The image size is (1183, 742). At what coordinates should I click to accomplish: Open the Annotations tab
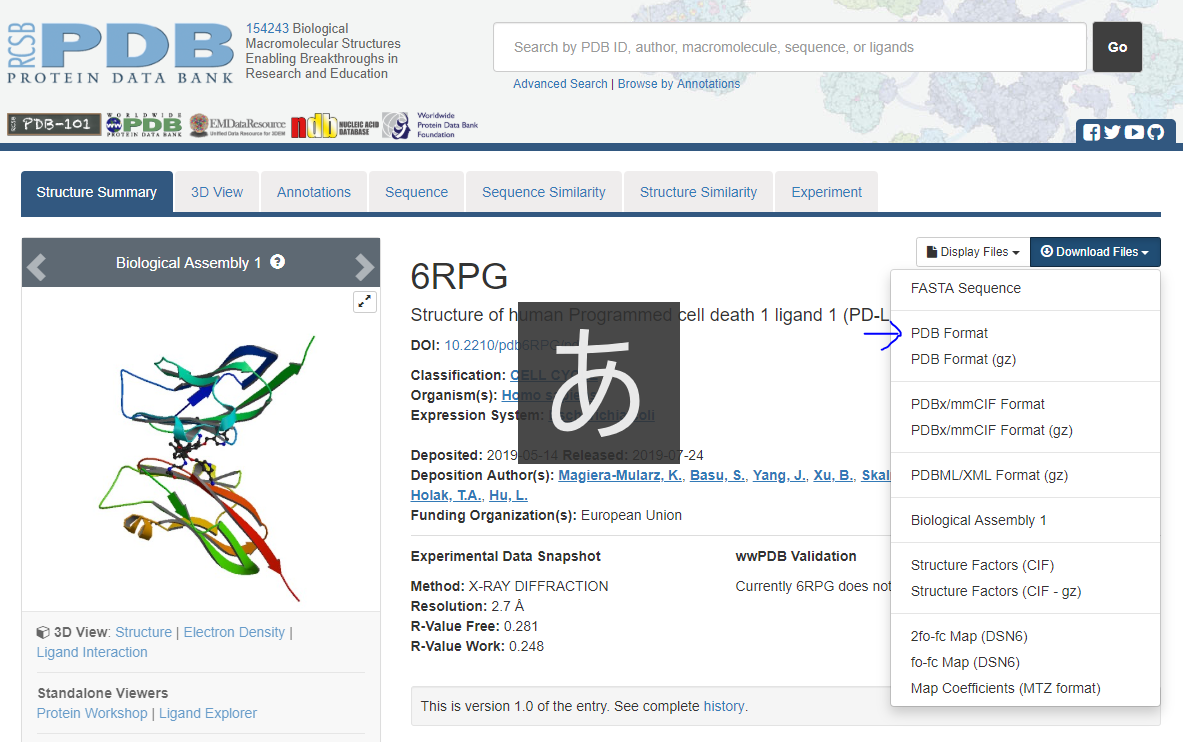[x=314, y=192]
